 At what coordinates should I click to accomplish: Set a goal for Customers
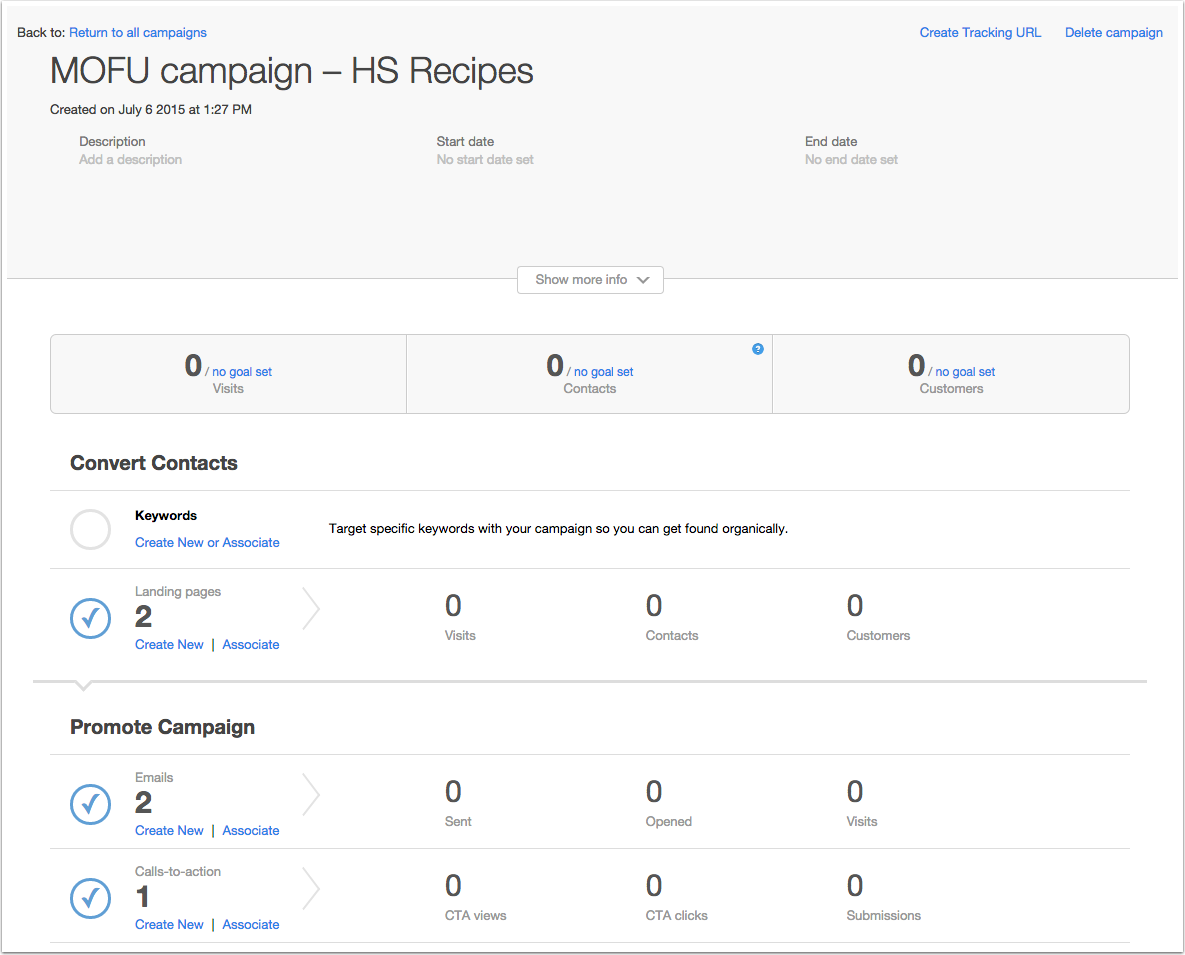click(965, 372)
